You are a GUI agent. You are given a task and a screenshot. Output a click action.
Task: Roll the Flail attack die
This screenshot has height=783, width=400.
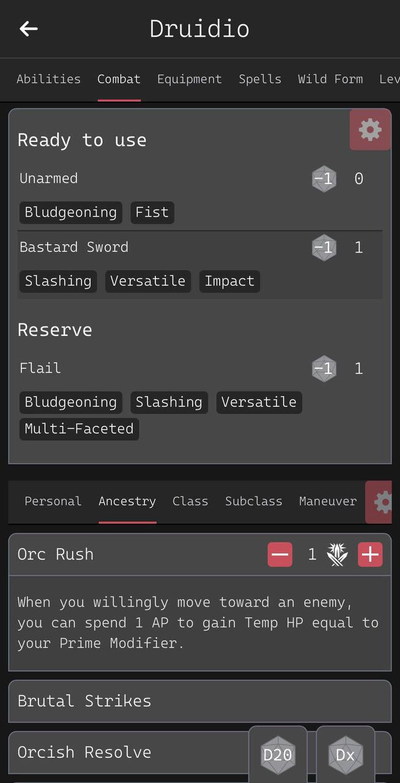click(x=324, y=369)
